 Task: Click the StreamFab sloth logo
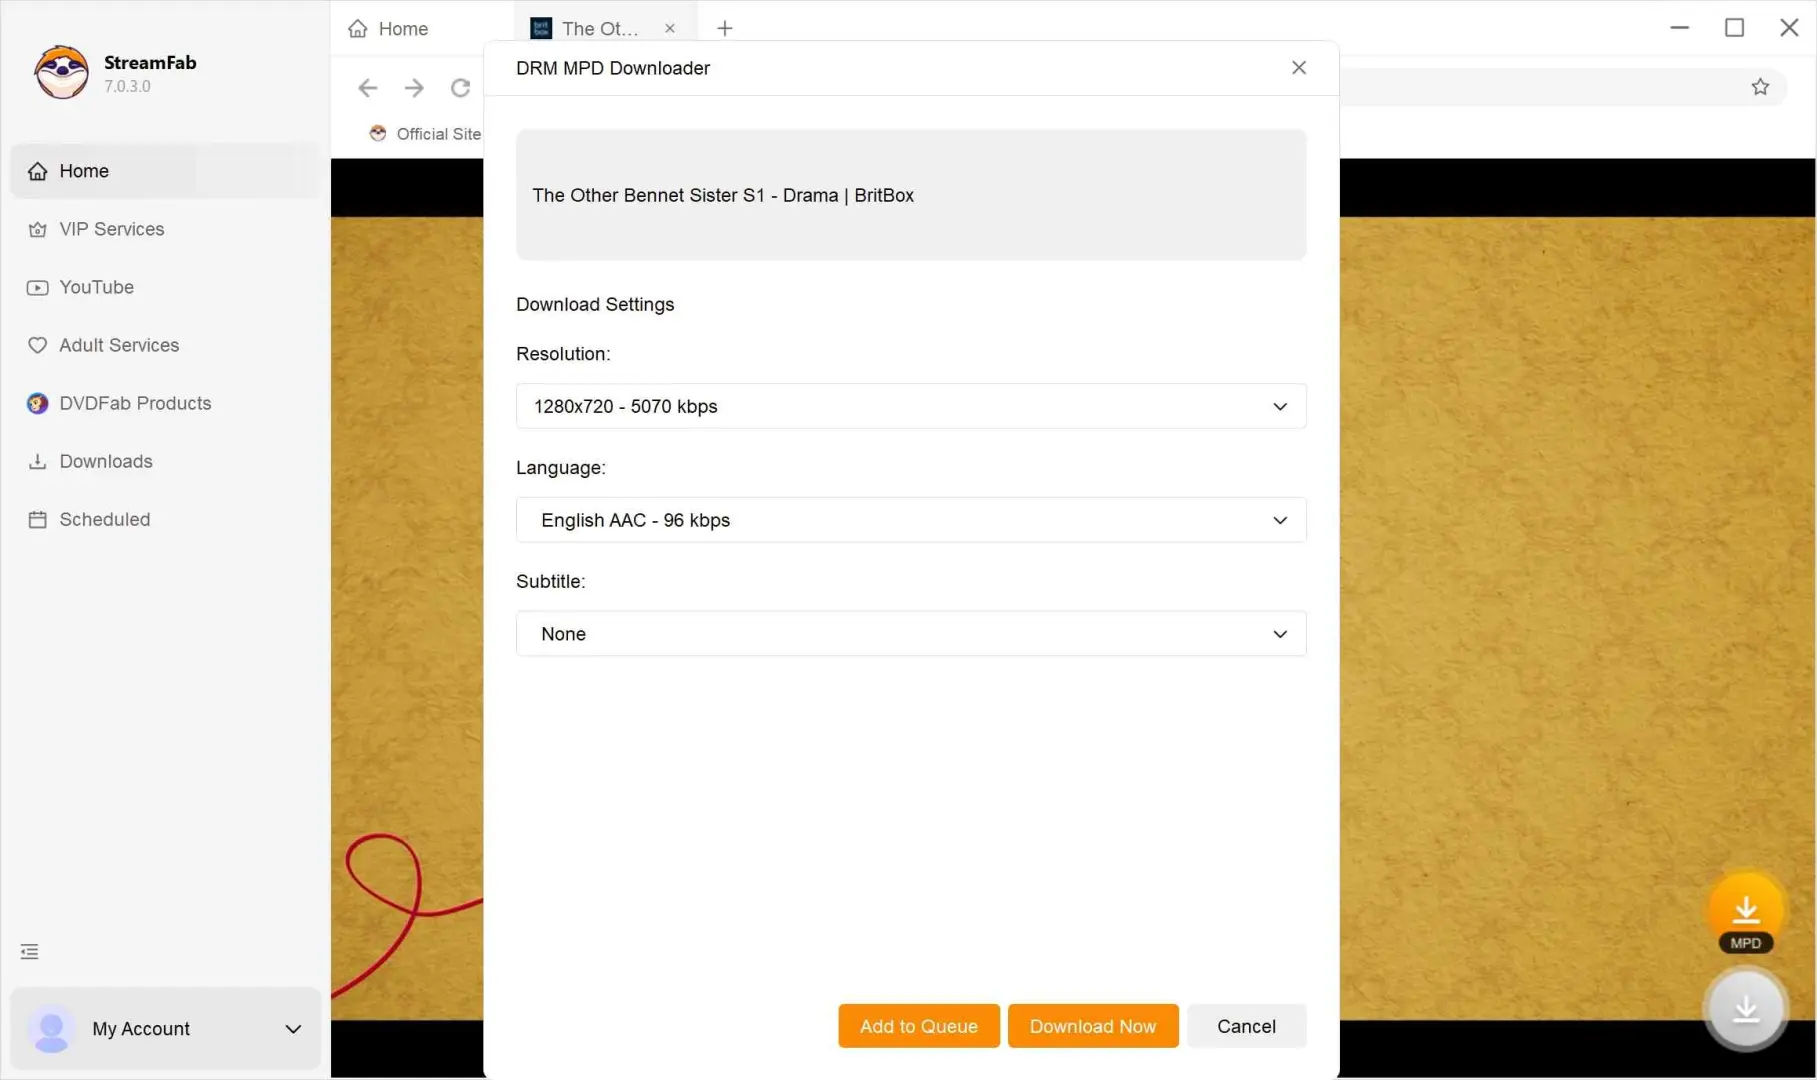tap(61, 72)
